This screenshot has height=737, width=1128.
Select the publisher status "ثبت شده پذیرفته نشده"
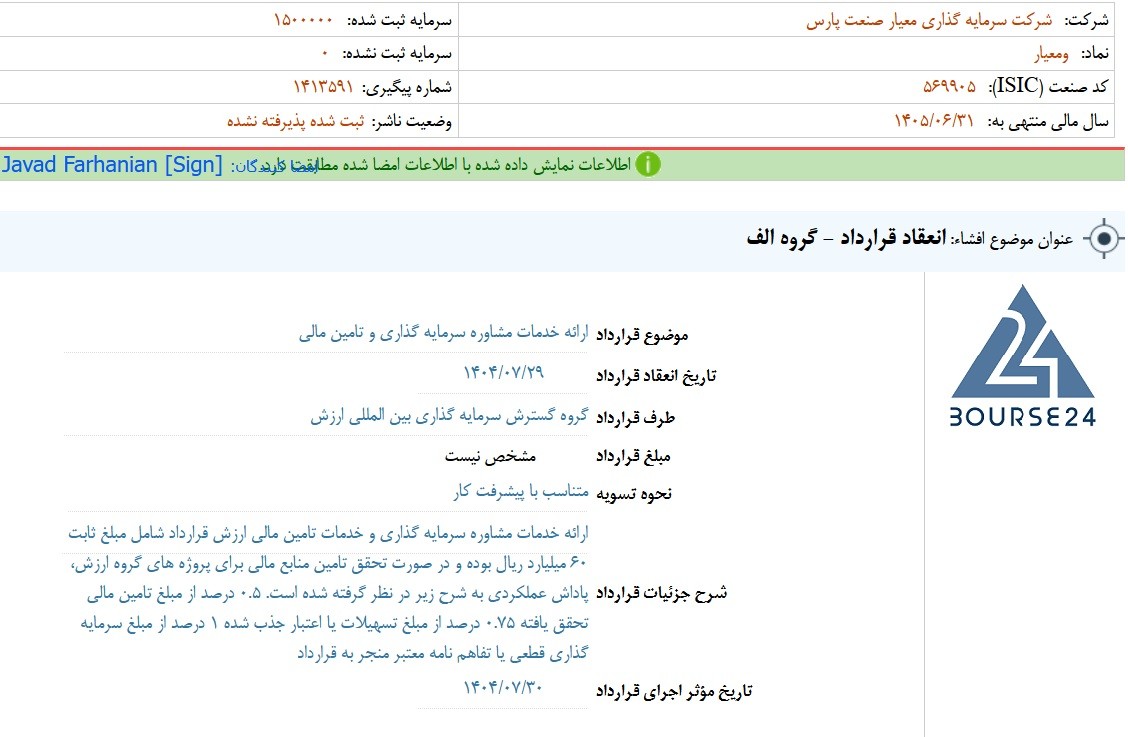pyautogui.click(x=296, y=120)
